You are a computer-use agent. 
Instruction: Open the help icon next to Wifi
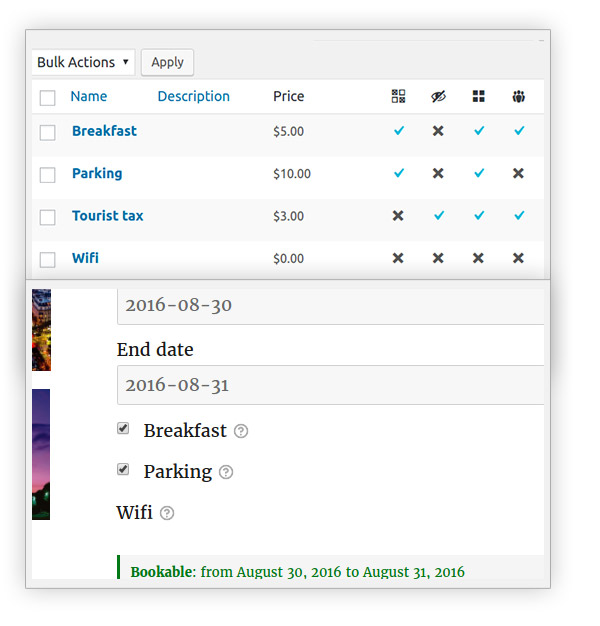pyautogui.click(x=167, y=513)
